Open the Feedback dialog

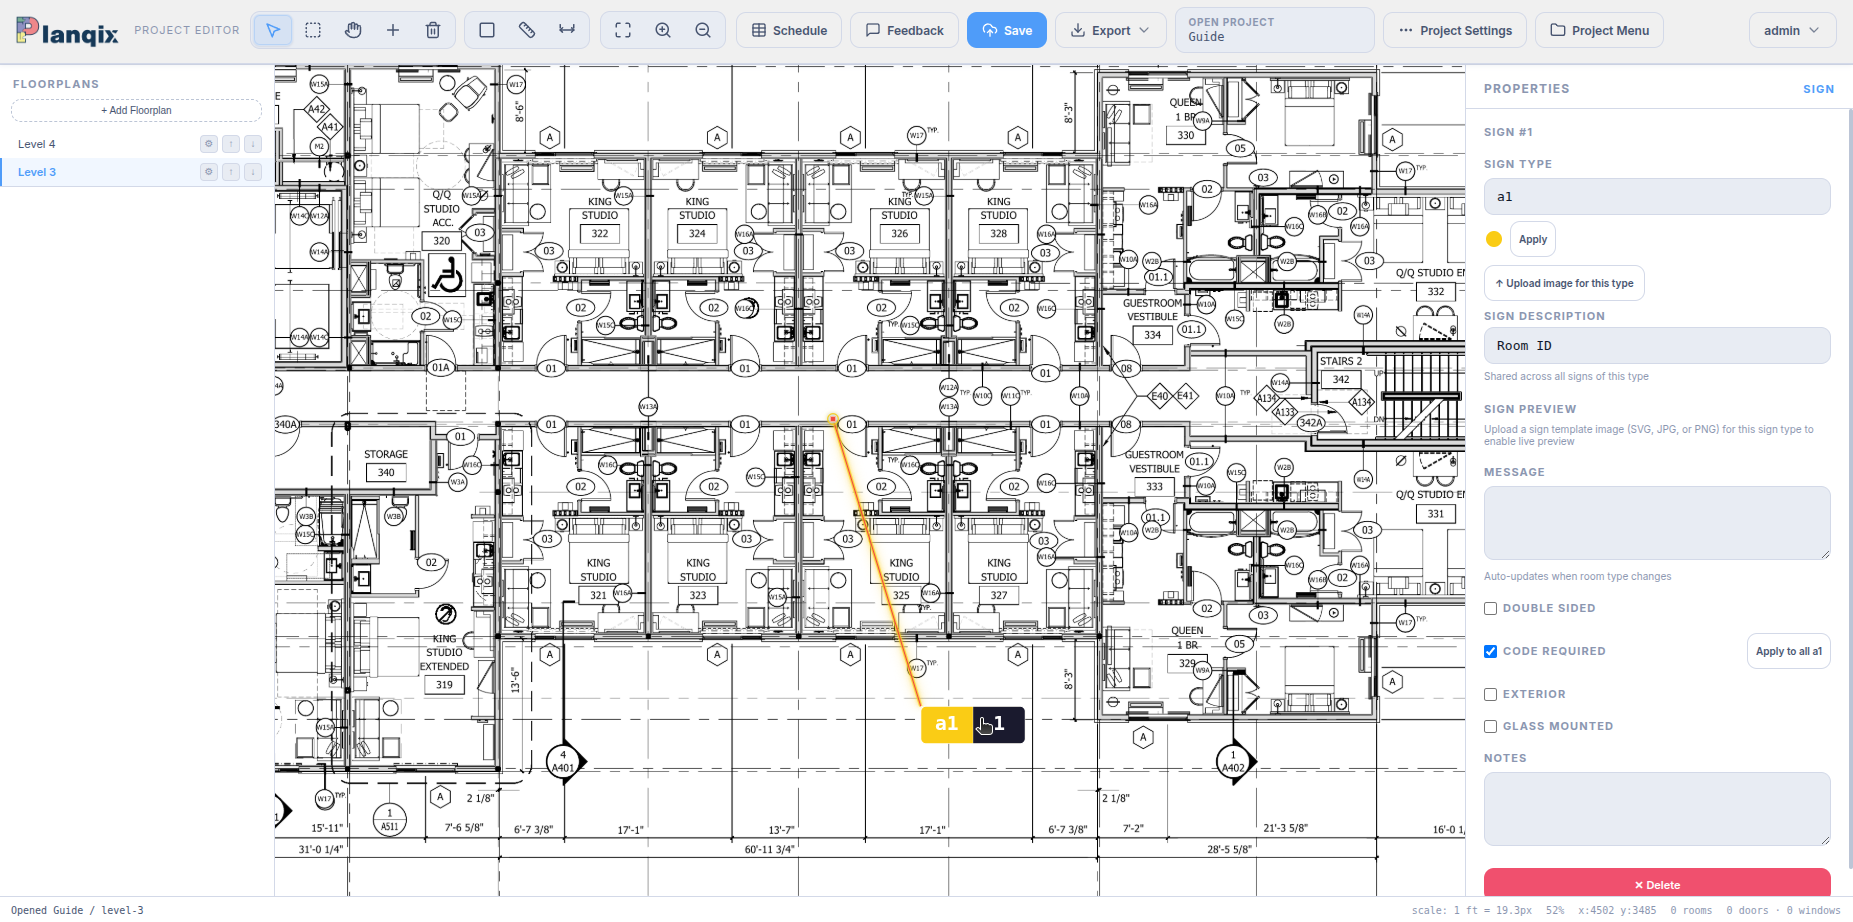coord(904,30)
